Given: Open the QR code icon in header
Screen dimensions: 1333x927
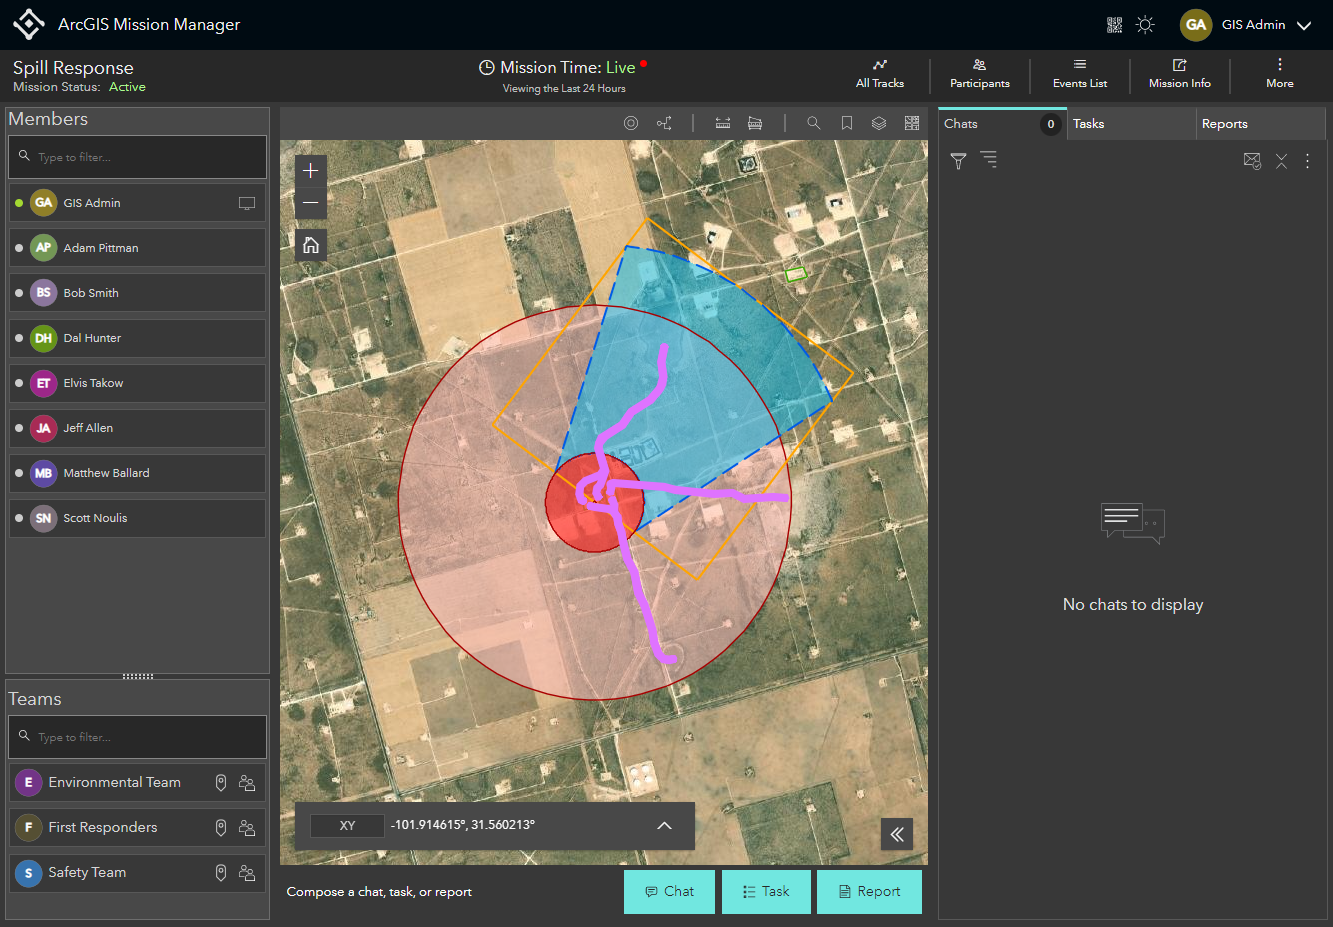Looking at the screenshot, I should [1114, 25].
